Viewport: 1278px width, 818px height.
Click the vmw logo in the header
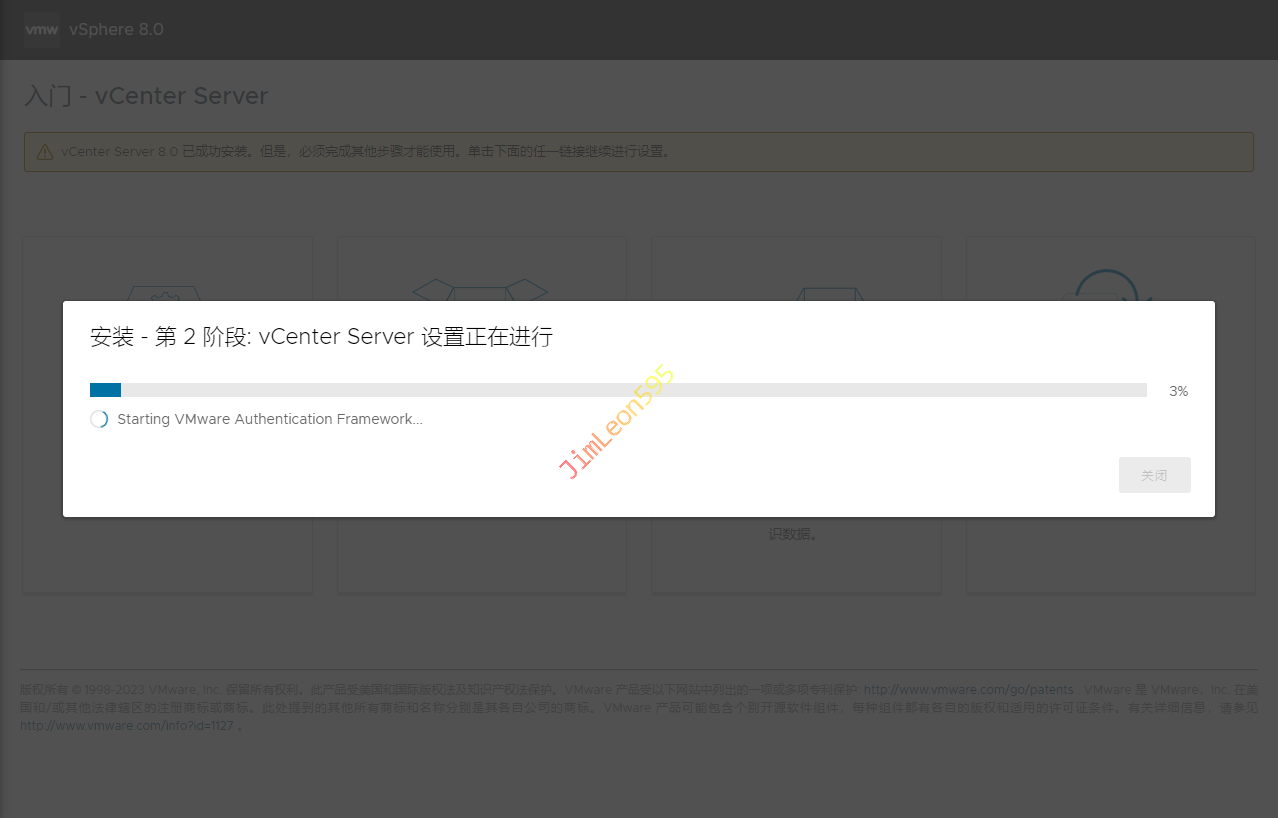pyautogui.click(x=42, y=30)
